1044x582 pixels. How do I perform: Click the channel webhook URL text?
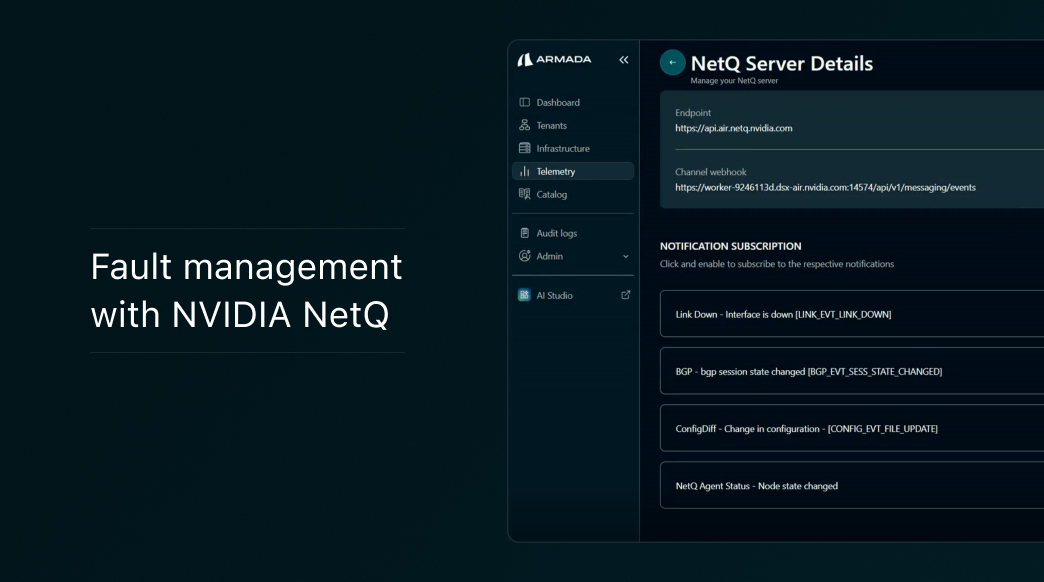point(826,187)
